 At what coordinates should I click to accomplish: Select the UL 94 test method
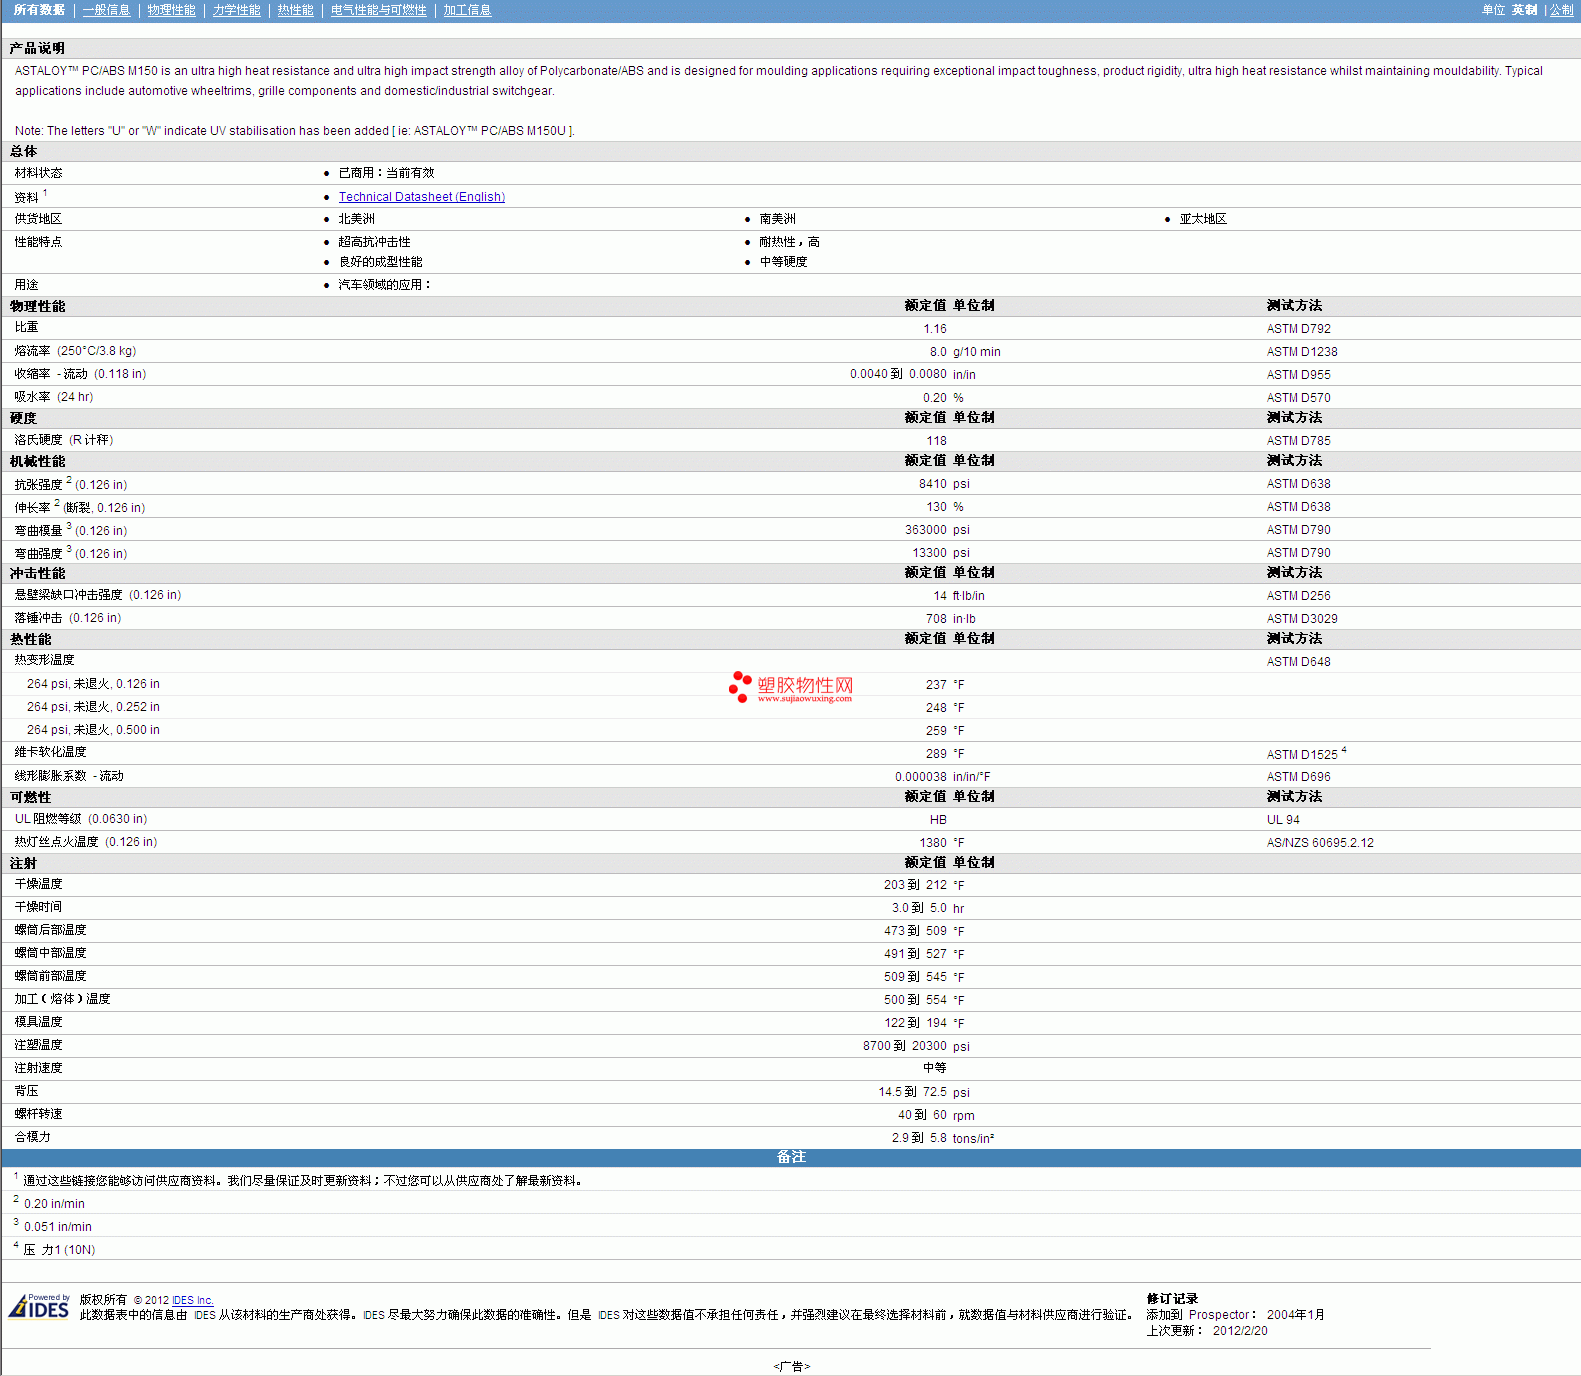[x=1283, y=820]
